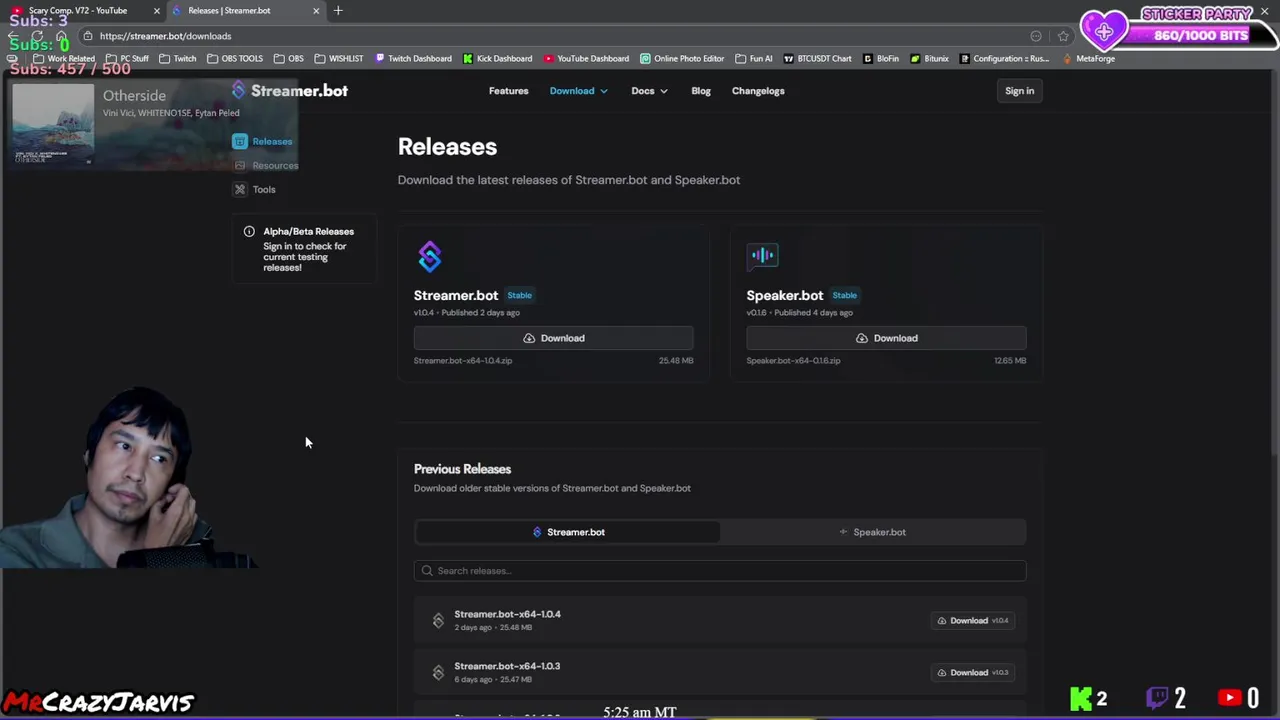Open the Kick Dashboard bookmark
This screenshot has height=720, width=1280.
497,59
